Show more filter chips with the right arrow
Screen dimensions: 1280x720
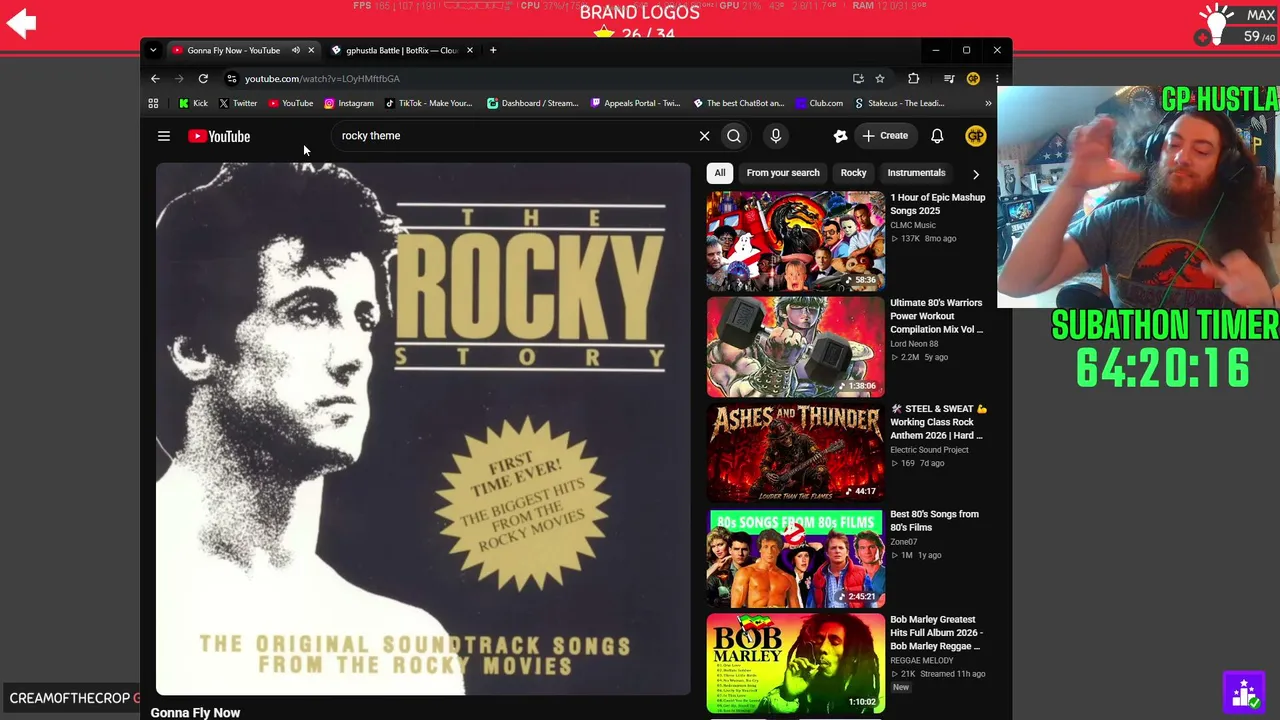[976, 174]
